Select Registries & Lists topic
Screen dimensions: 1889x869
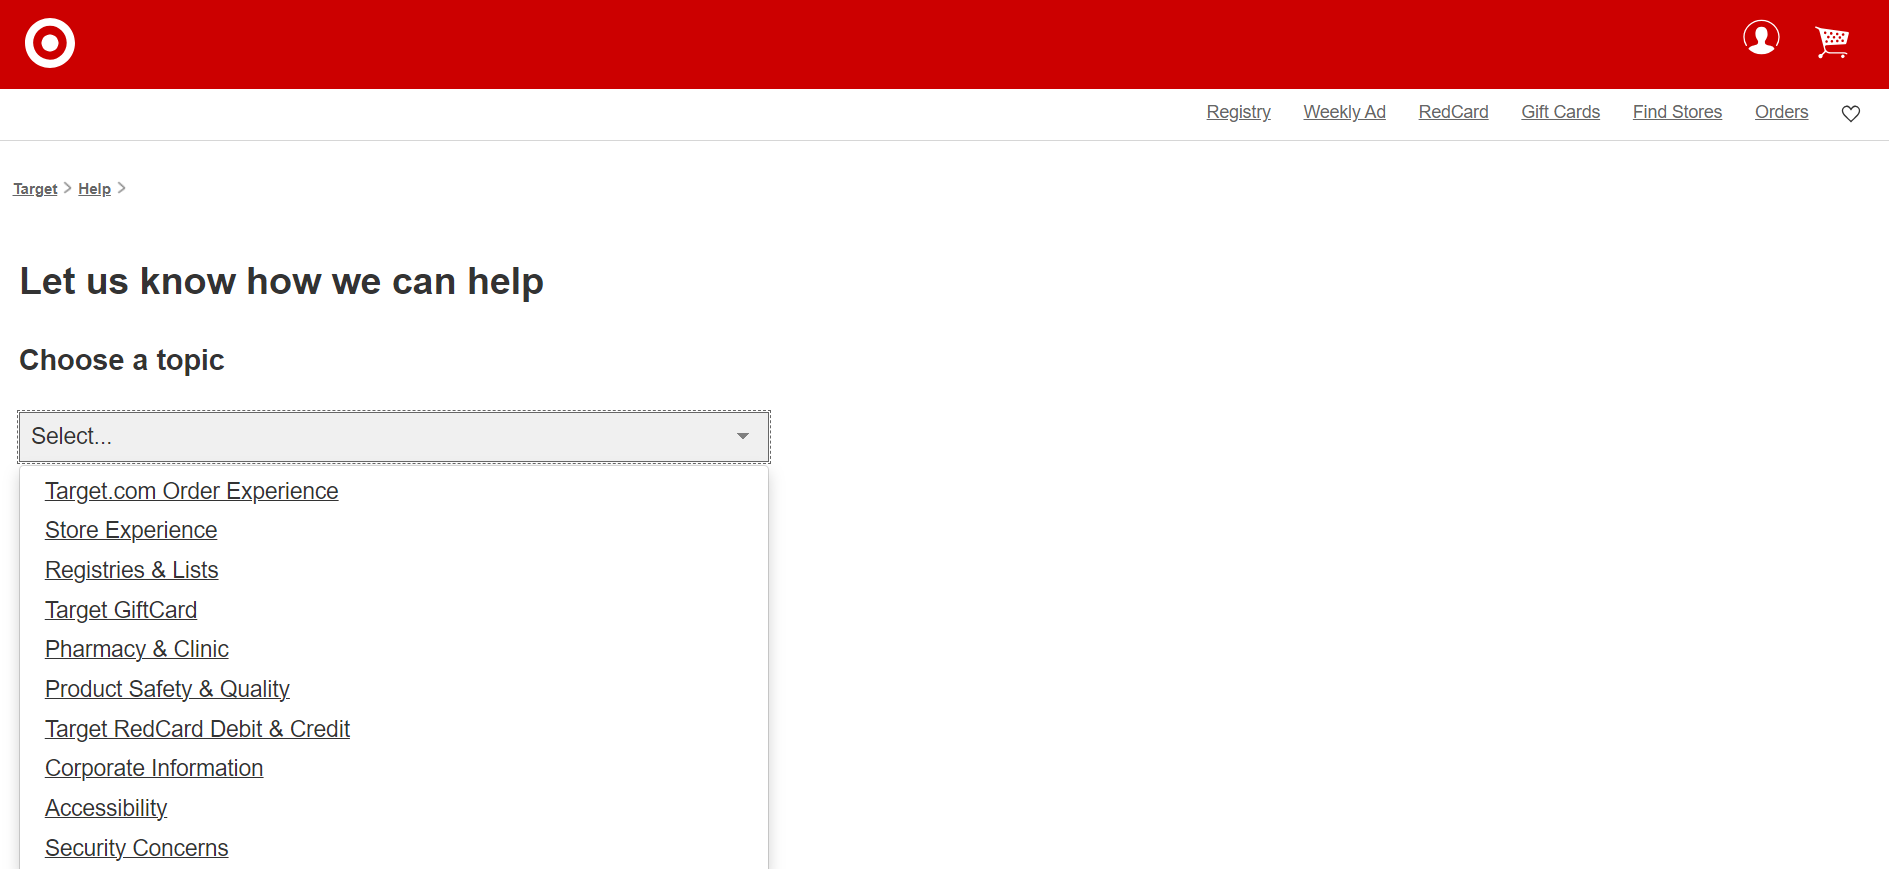[131, 570]
